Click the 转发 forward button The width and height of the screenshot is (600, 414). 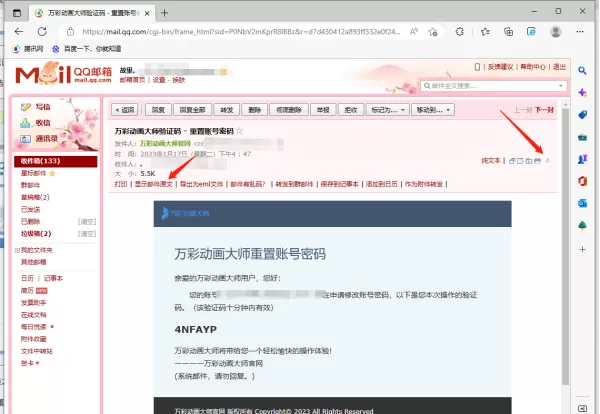click(x=227, y=110)
